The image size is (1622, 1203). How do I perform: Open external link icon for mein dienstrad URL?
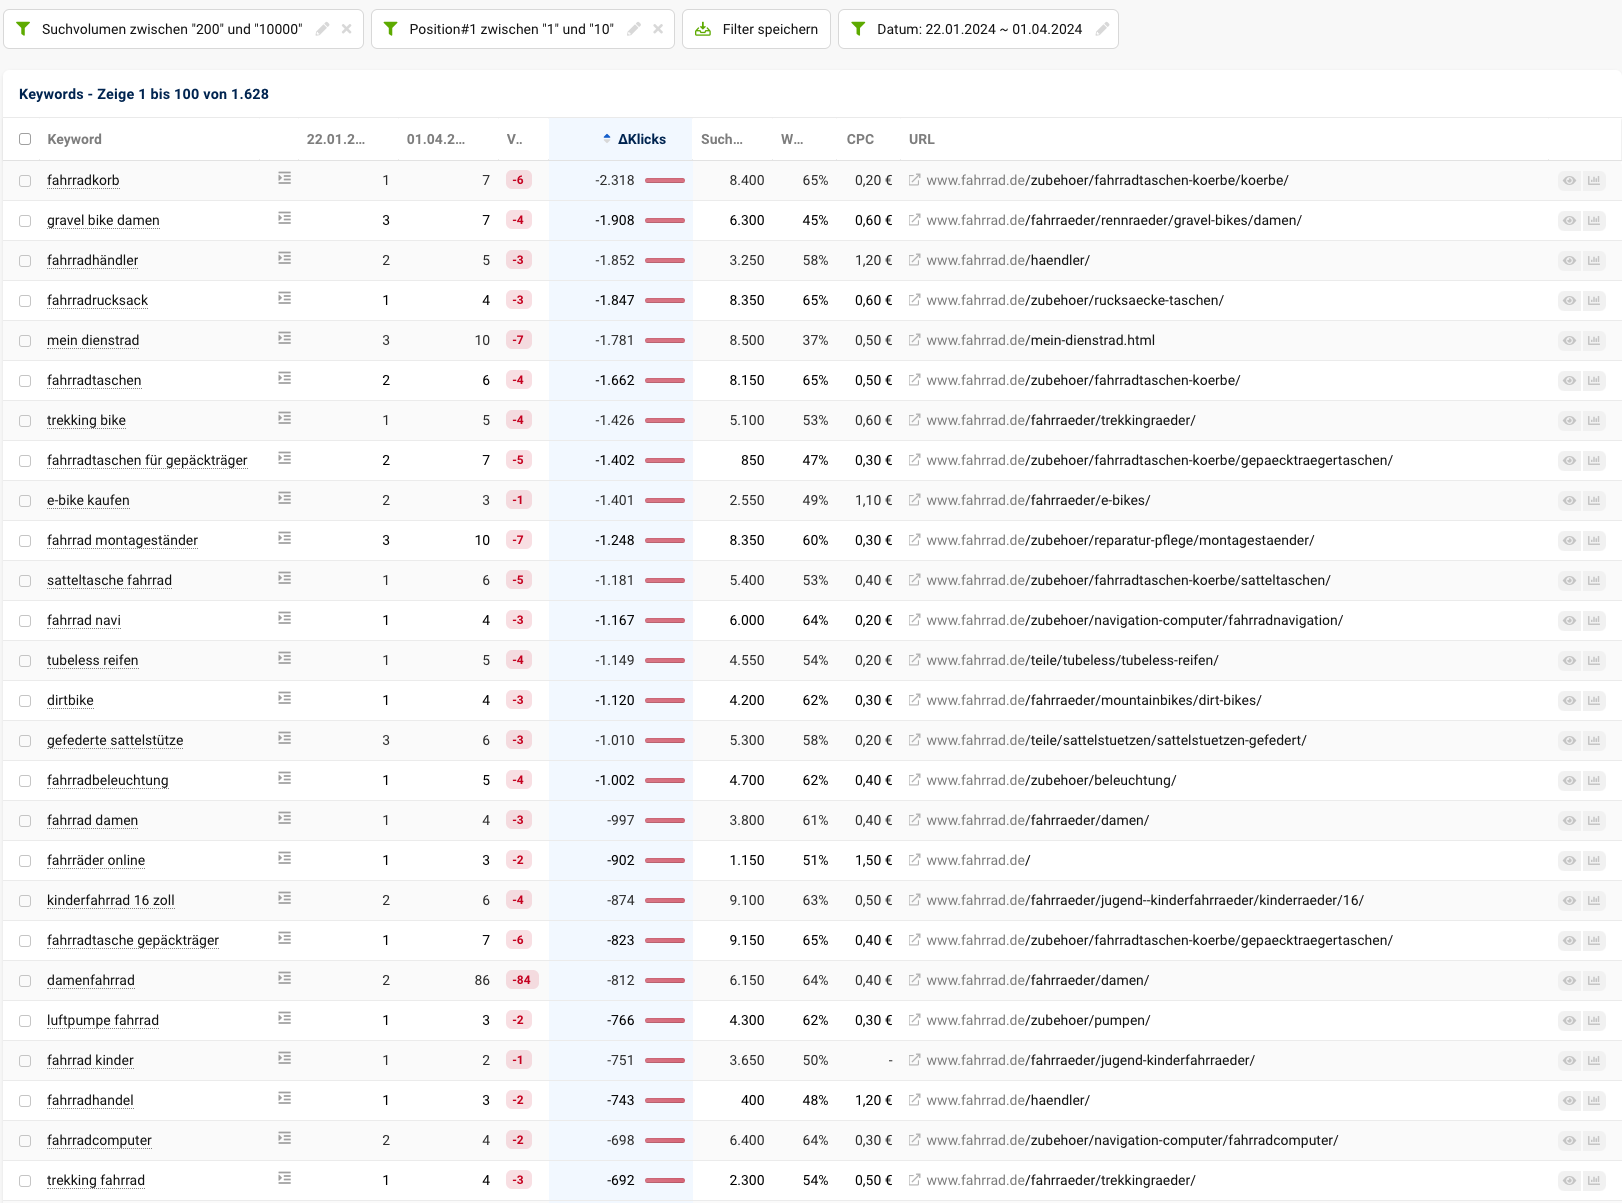[914, 340]
